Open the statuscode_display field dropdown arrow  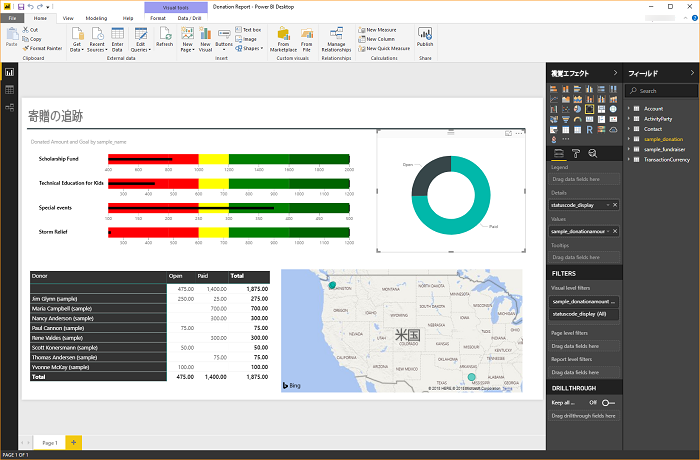coord(606,205)
